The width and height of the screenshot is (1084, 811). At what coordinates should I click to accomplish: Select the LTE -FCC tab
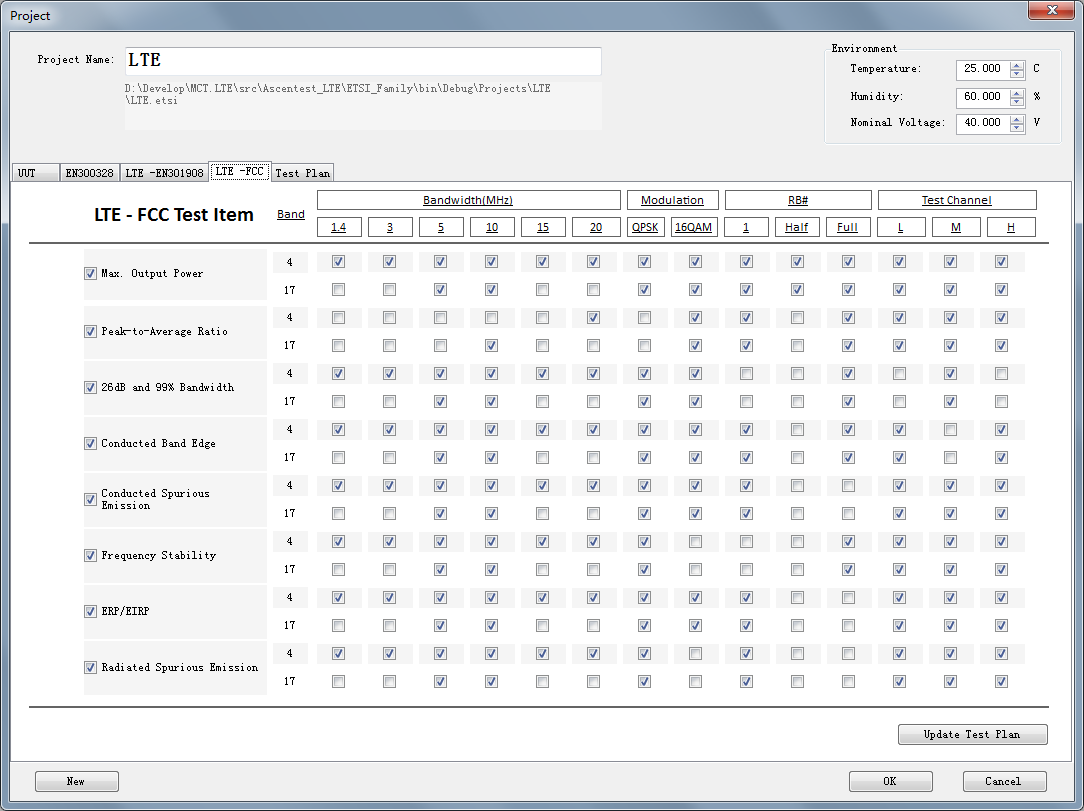click(239, 171)
